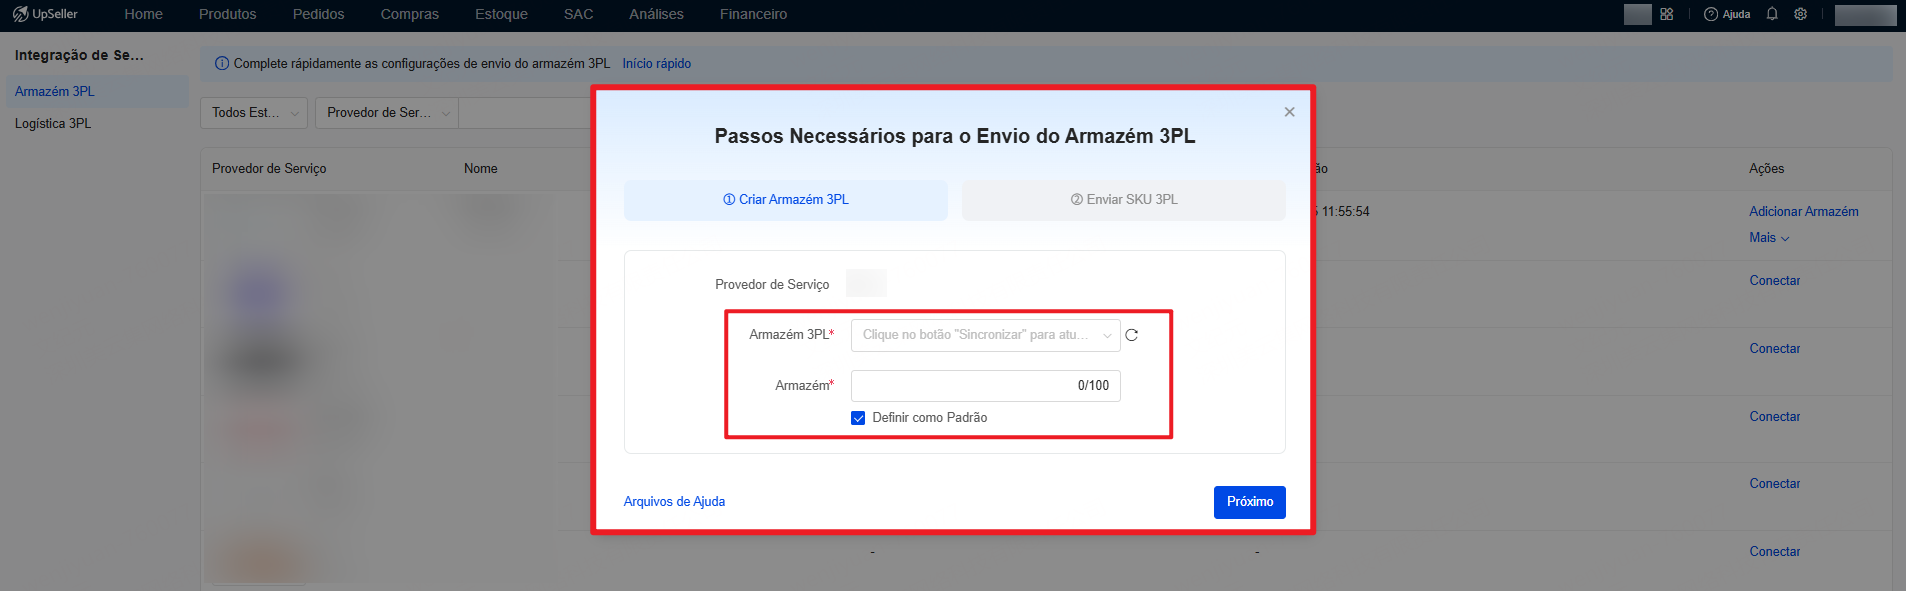Click the info icon in the banner

pos(222,63)
